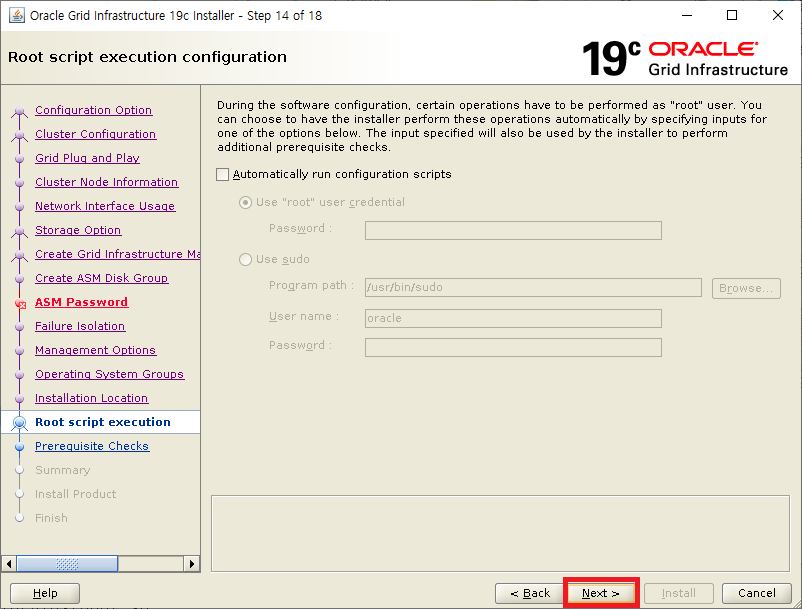This screenshot has height=609, width=802.
Task: Click the Prerequisite Checks step marker icon
Action: pos(19,447)
